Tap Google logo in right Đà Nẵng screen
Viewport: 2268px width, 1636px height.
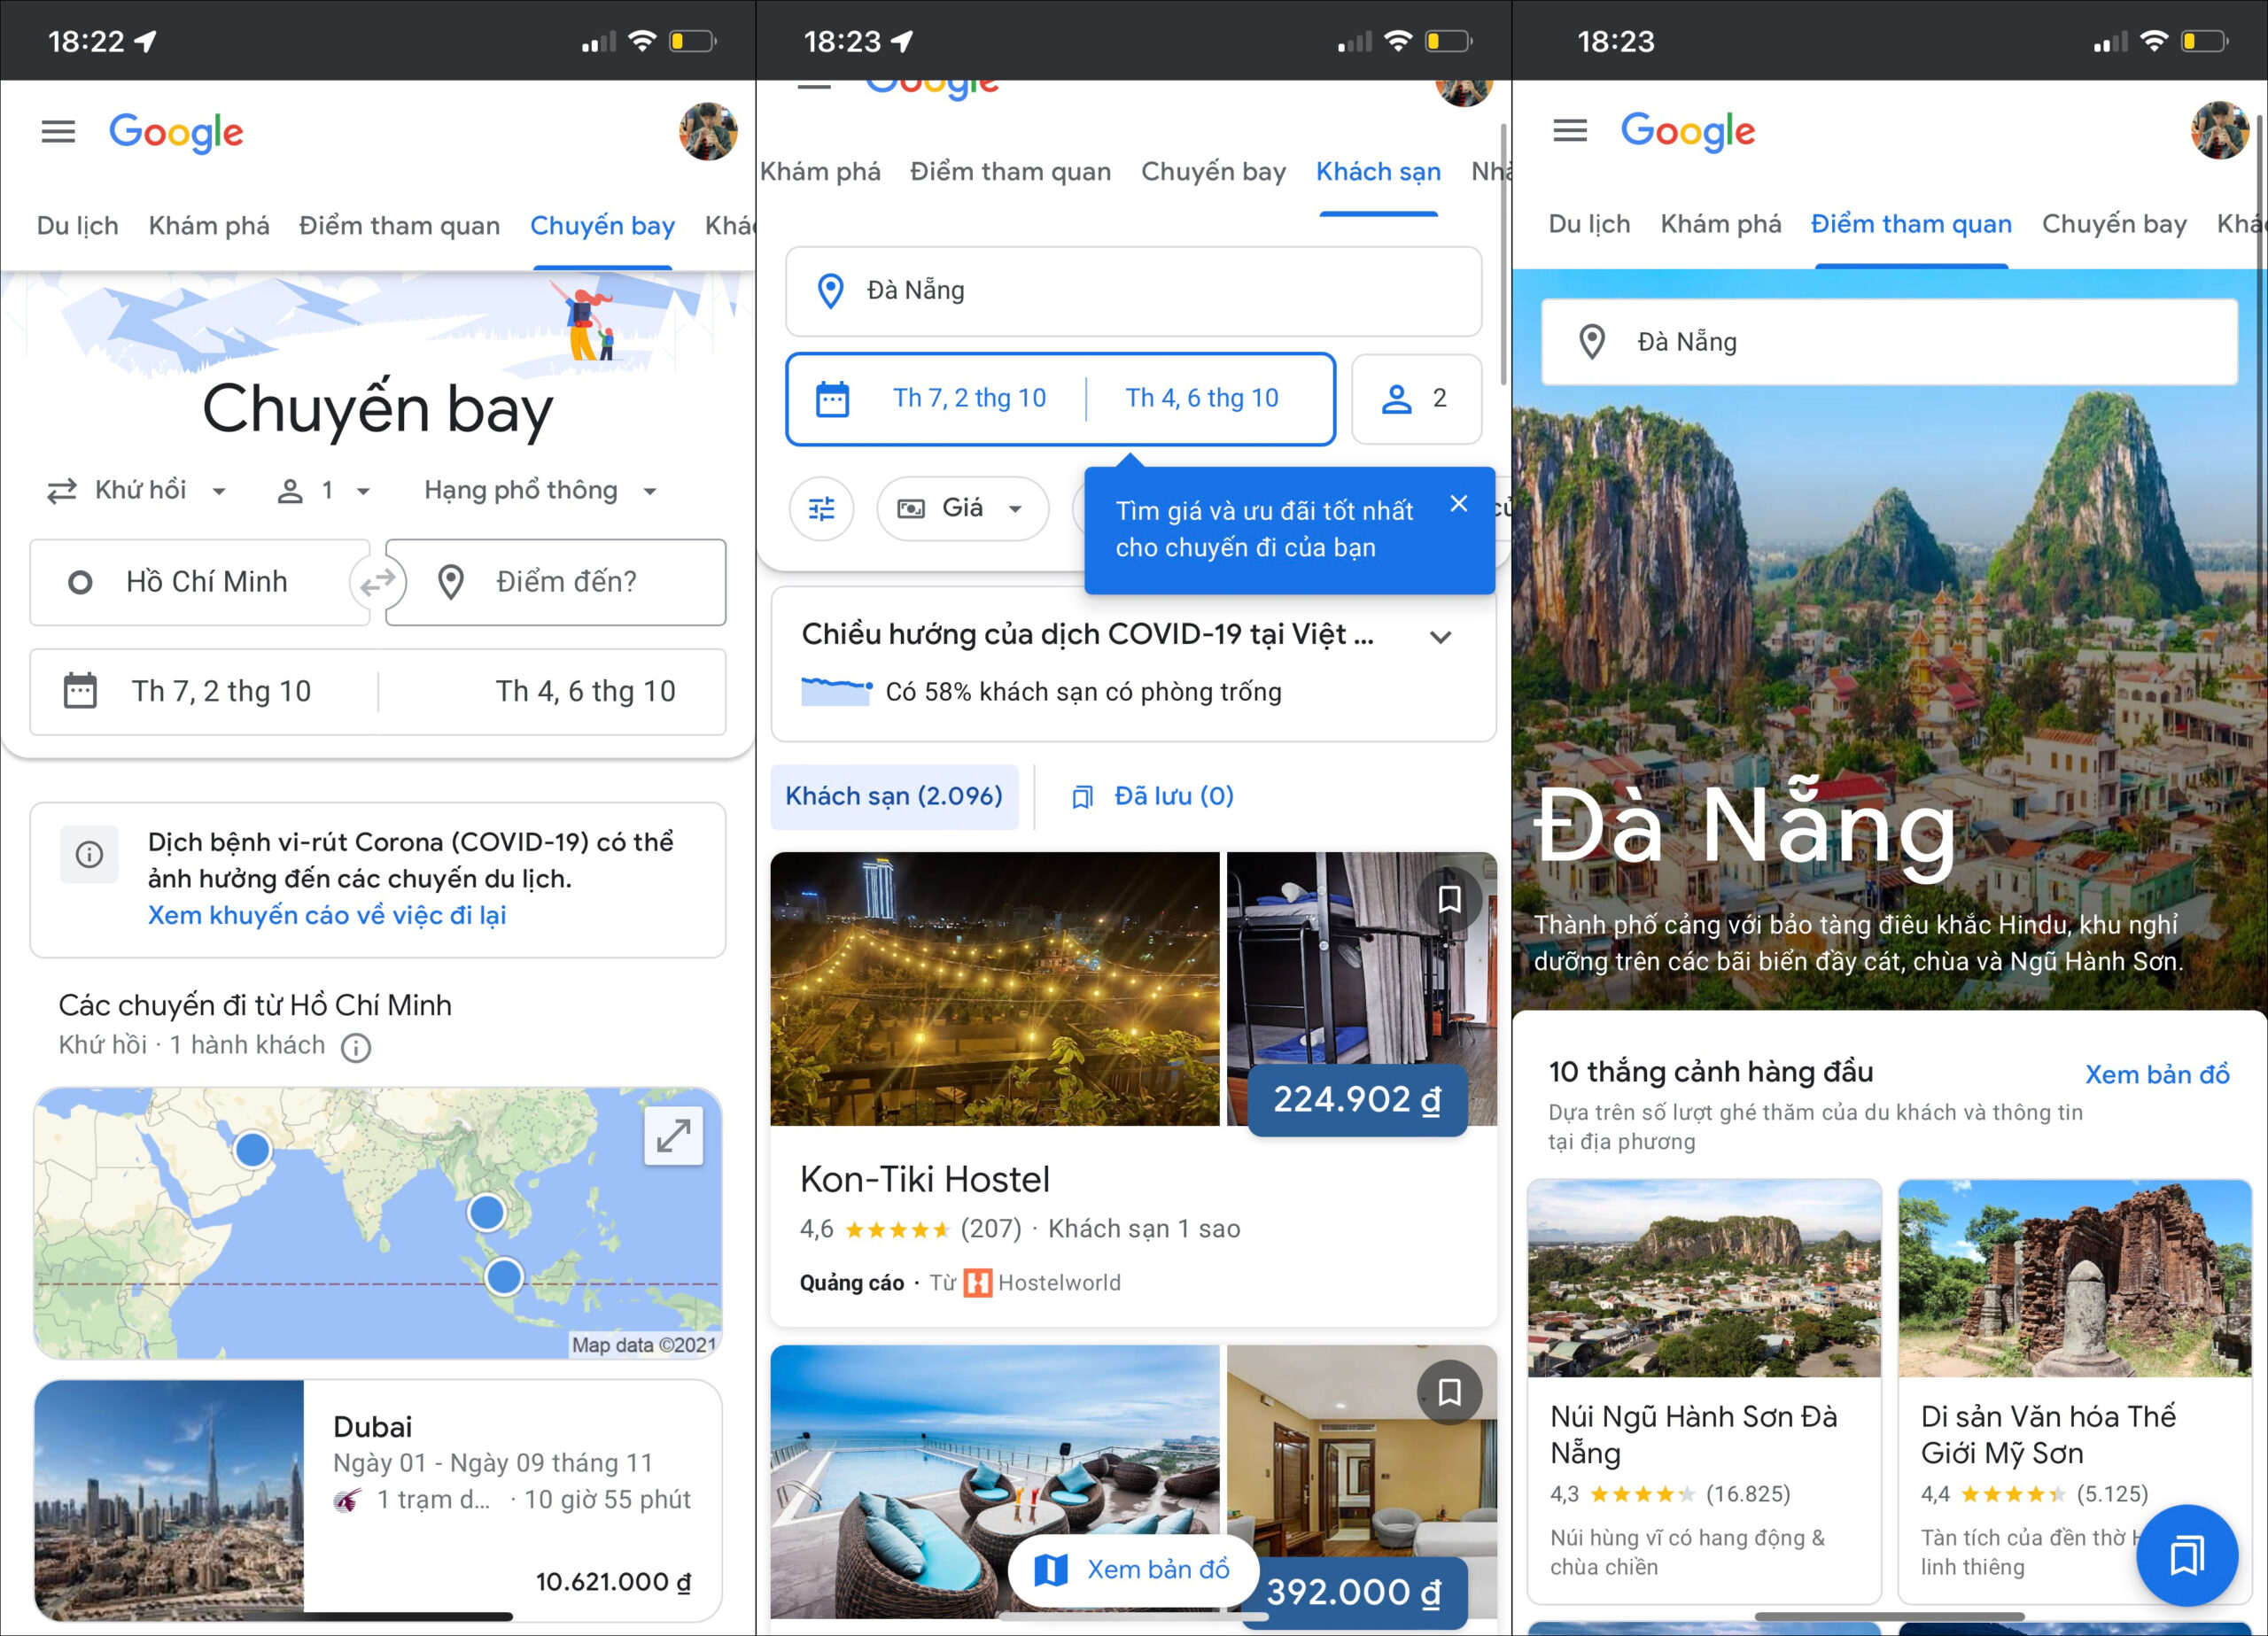[x=1688, y=131]
